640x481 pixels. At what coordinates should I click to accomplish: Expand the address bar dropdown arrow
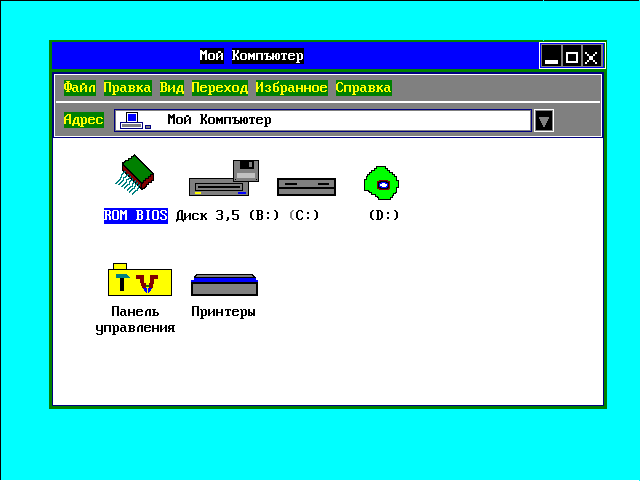click(544, 120)
